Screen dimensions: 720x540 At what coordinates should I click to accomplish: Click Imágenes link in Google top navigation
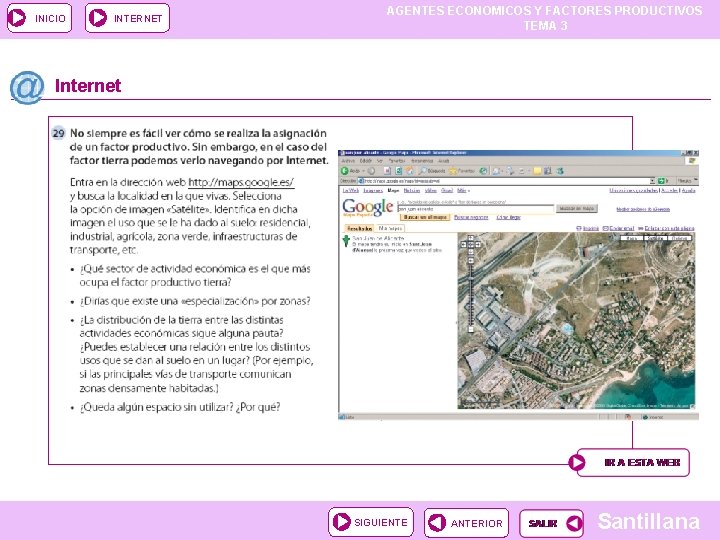tap(373, 191)
